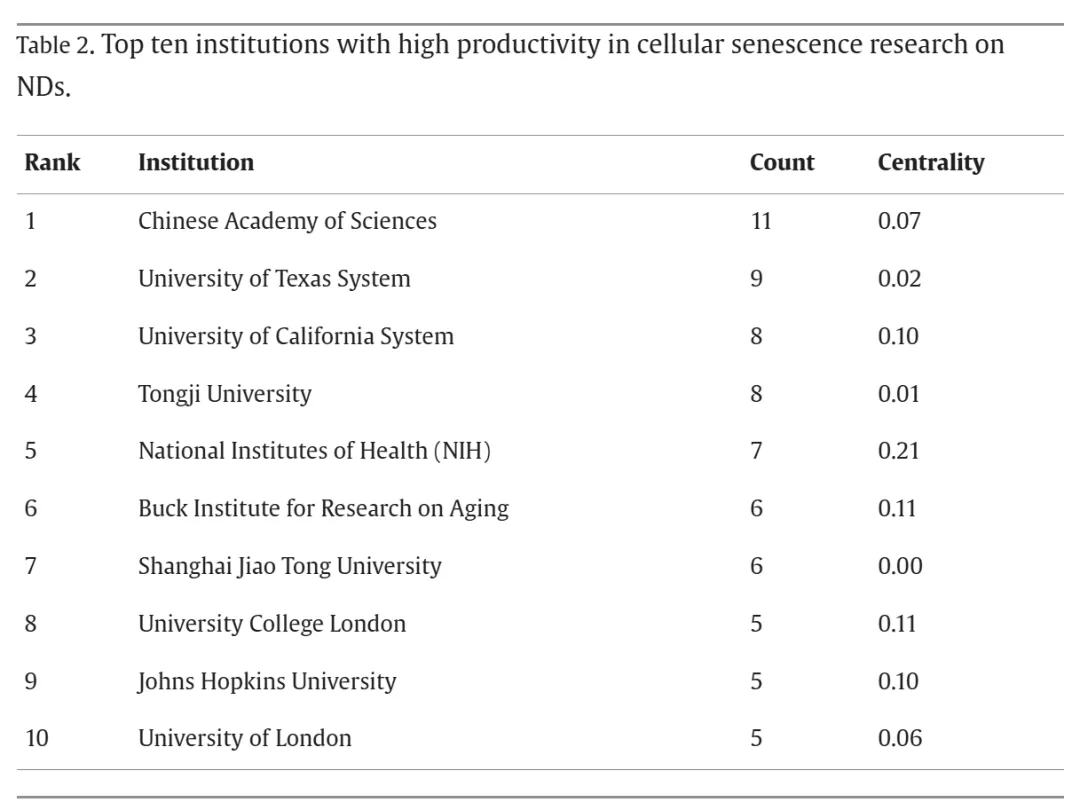This screenshot has width=1080, height=810.
Task: Select the Tongji University cell
Action: pyautogui.click(x=224, y=394)
